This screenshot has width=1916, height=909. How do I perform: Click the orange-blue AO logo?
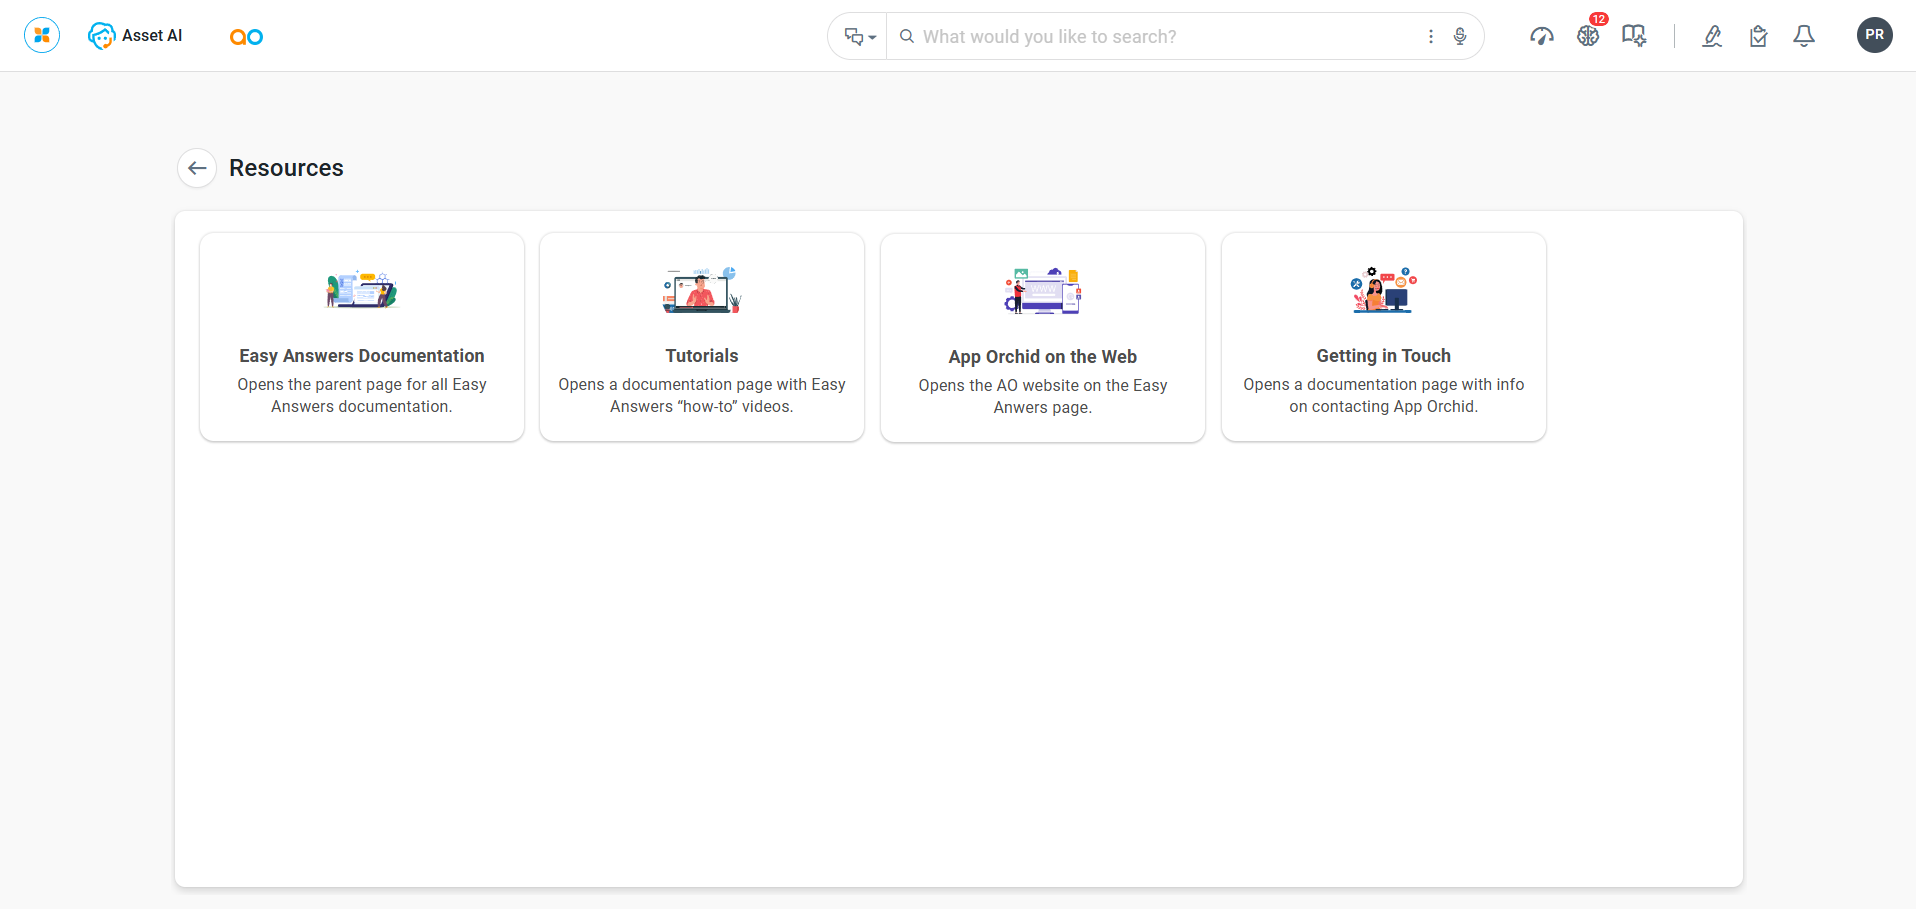click(246, 37)
